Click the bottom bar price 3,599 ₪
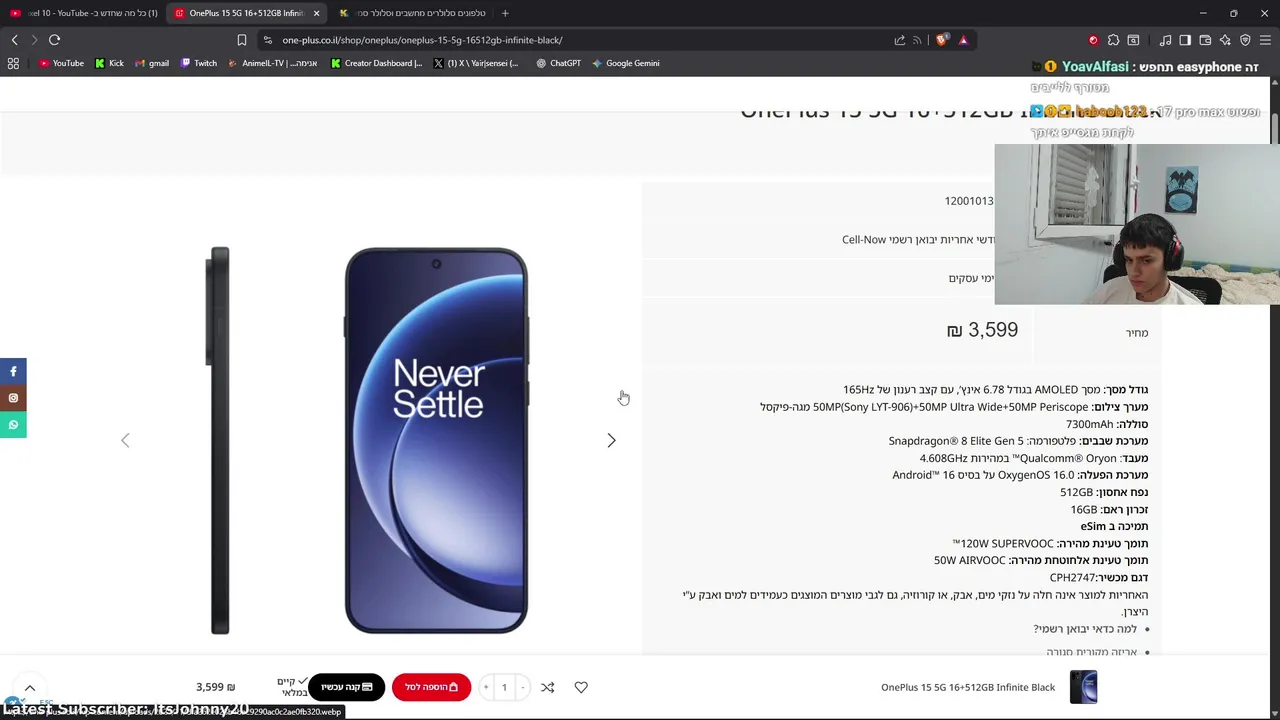This screenshot has width=1280, height=720. pos(215,687)
